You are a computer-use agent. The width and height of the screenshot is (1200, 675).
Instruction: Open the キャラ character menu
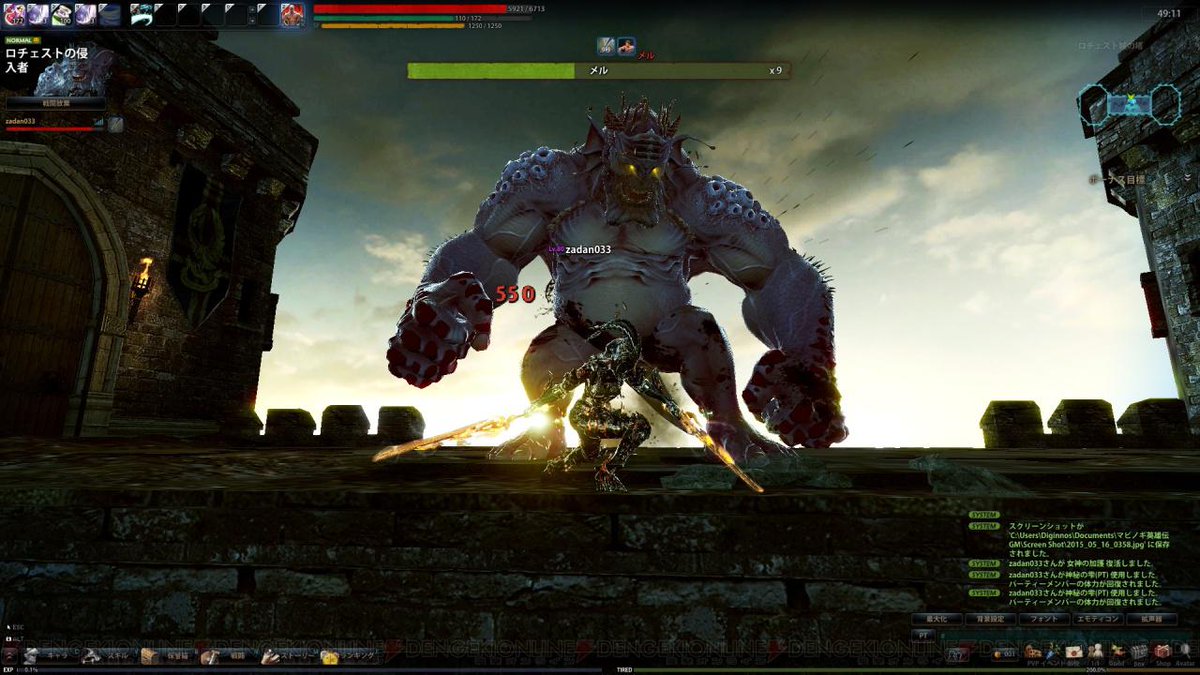(x=48, y=656)
